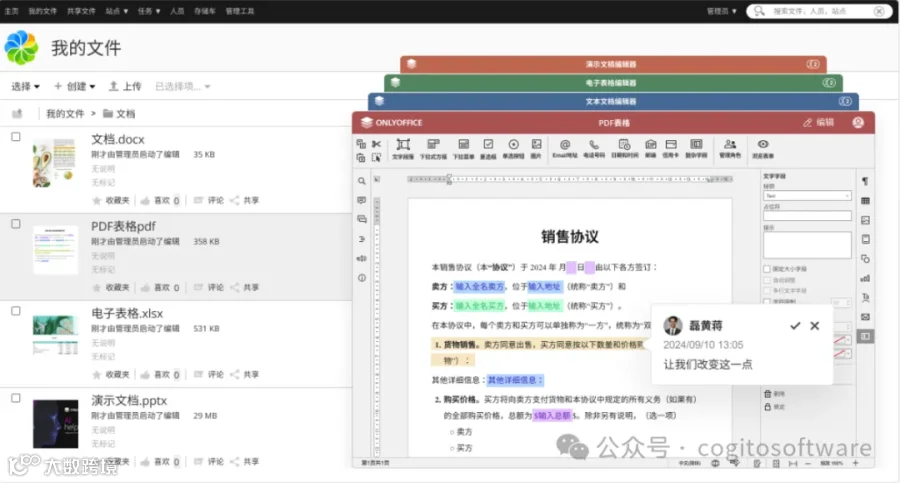Image resolution: width=900 pixels, height=483 pixels.
Task: Select checkbox for 演示文档.pptx
Action: point(16,398)
